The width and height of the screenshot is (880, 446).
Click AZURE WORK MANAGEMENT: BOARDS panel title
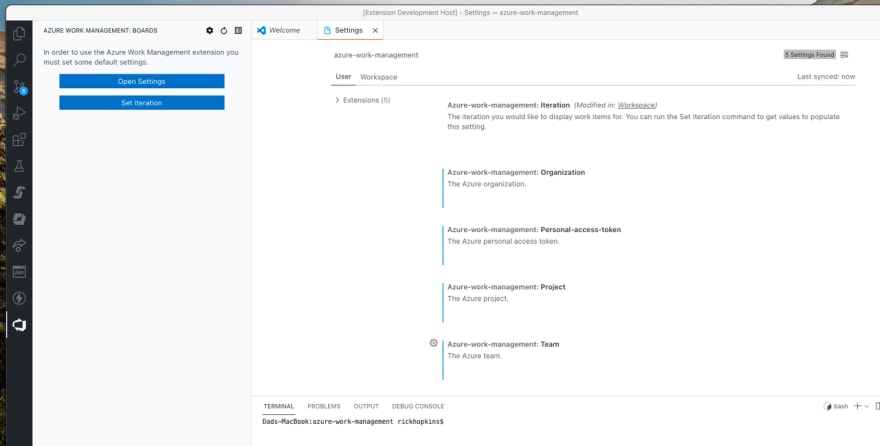100,31
